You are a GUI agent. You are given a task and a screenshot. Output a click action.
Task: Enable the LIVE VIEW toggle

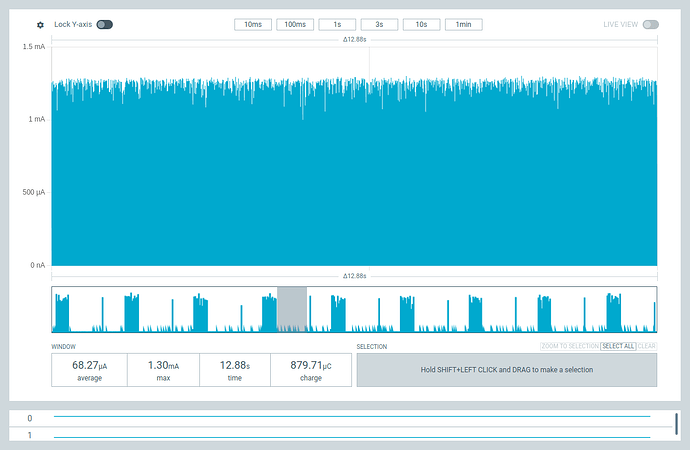(650, 24)
